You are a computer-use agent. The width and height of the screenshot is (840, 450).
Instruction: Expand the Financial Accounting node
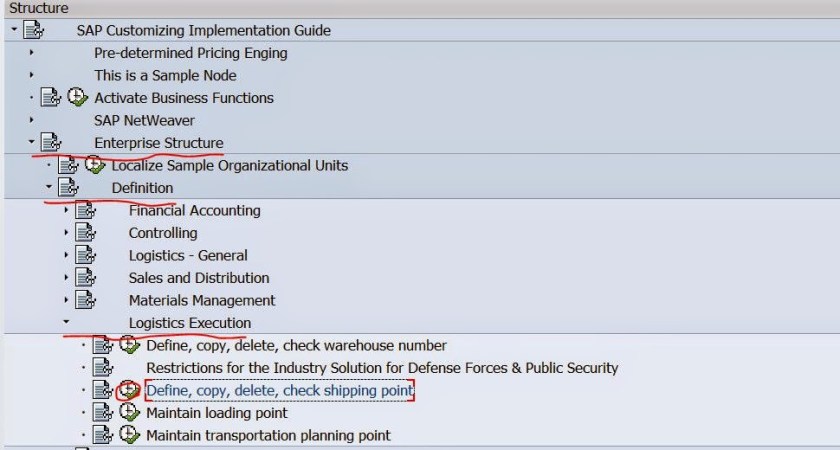(66, 210)
